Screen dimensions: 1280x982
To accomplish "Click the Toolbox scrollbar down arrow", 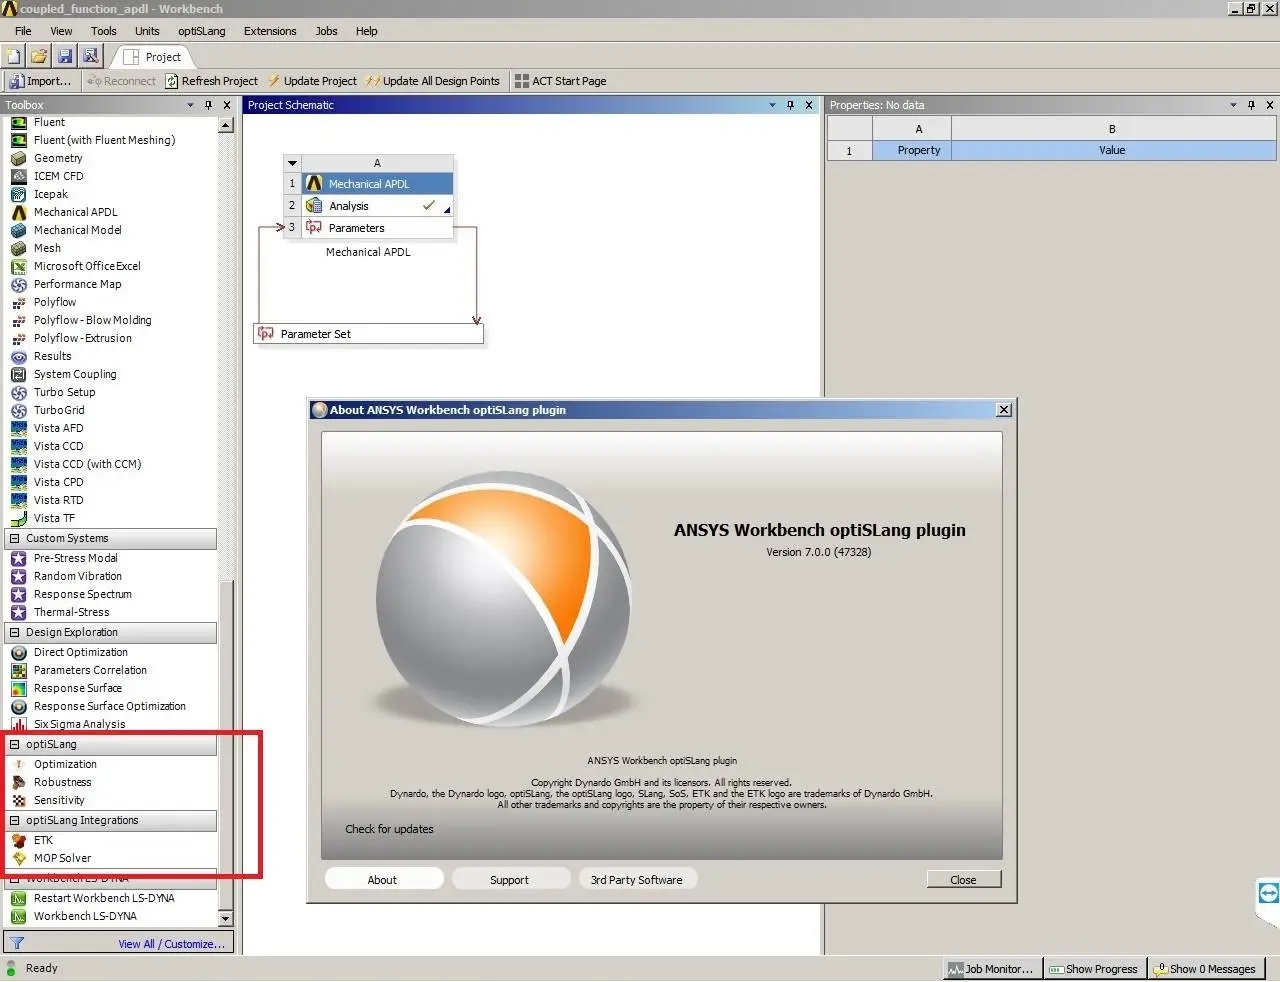I will click(225, 918).
